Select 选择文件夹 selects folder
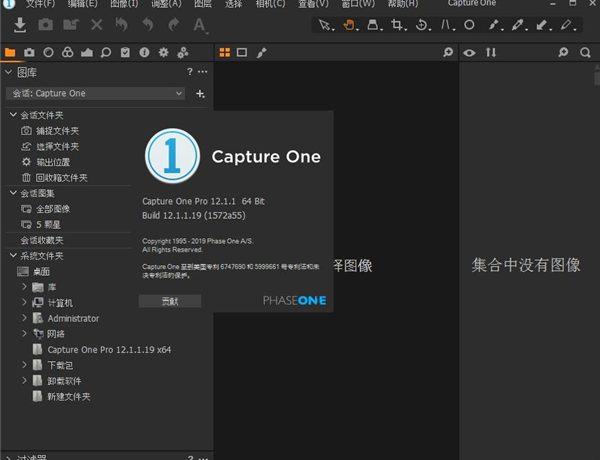This screenshot has height=460, width=600. [57, 147]
